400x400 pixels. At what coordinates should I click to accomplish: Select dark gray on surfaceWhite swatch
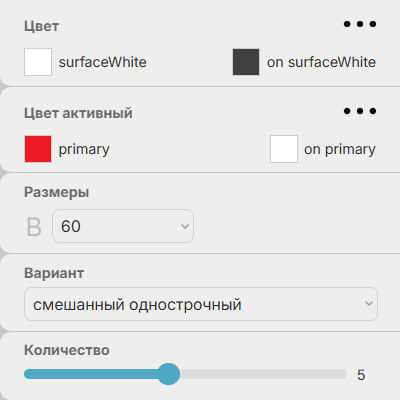pyautogui.click(x=246, y=62)
